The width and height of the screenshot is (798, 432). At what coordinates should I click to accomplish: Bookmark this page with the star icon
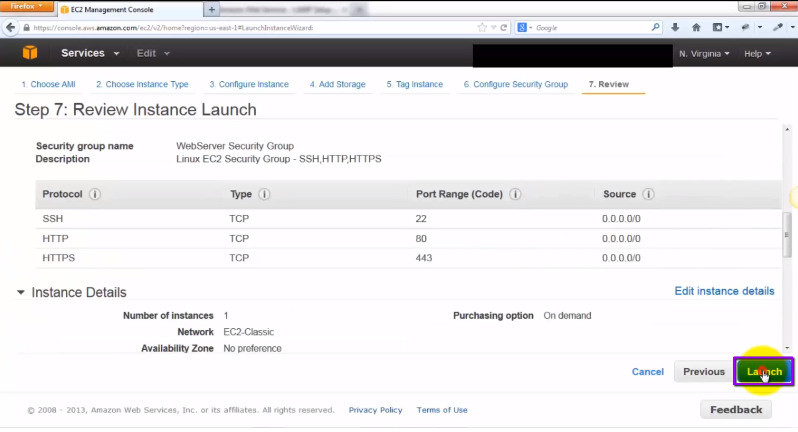(481, 27)
